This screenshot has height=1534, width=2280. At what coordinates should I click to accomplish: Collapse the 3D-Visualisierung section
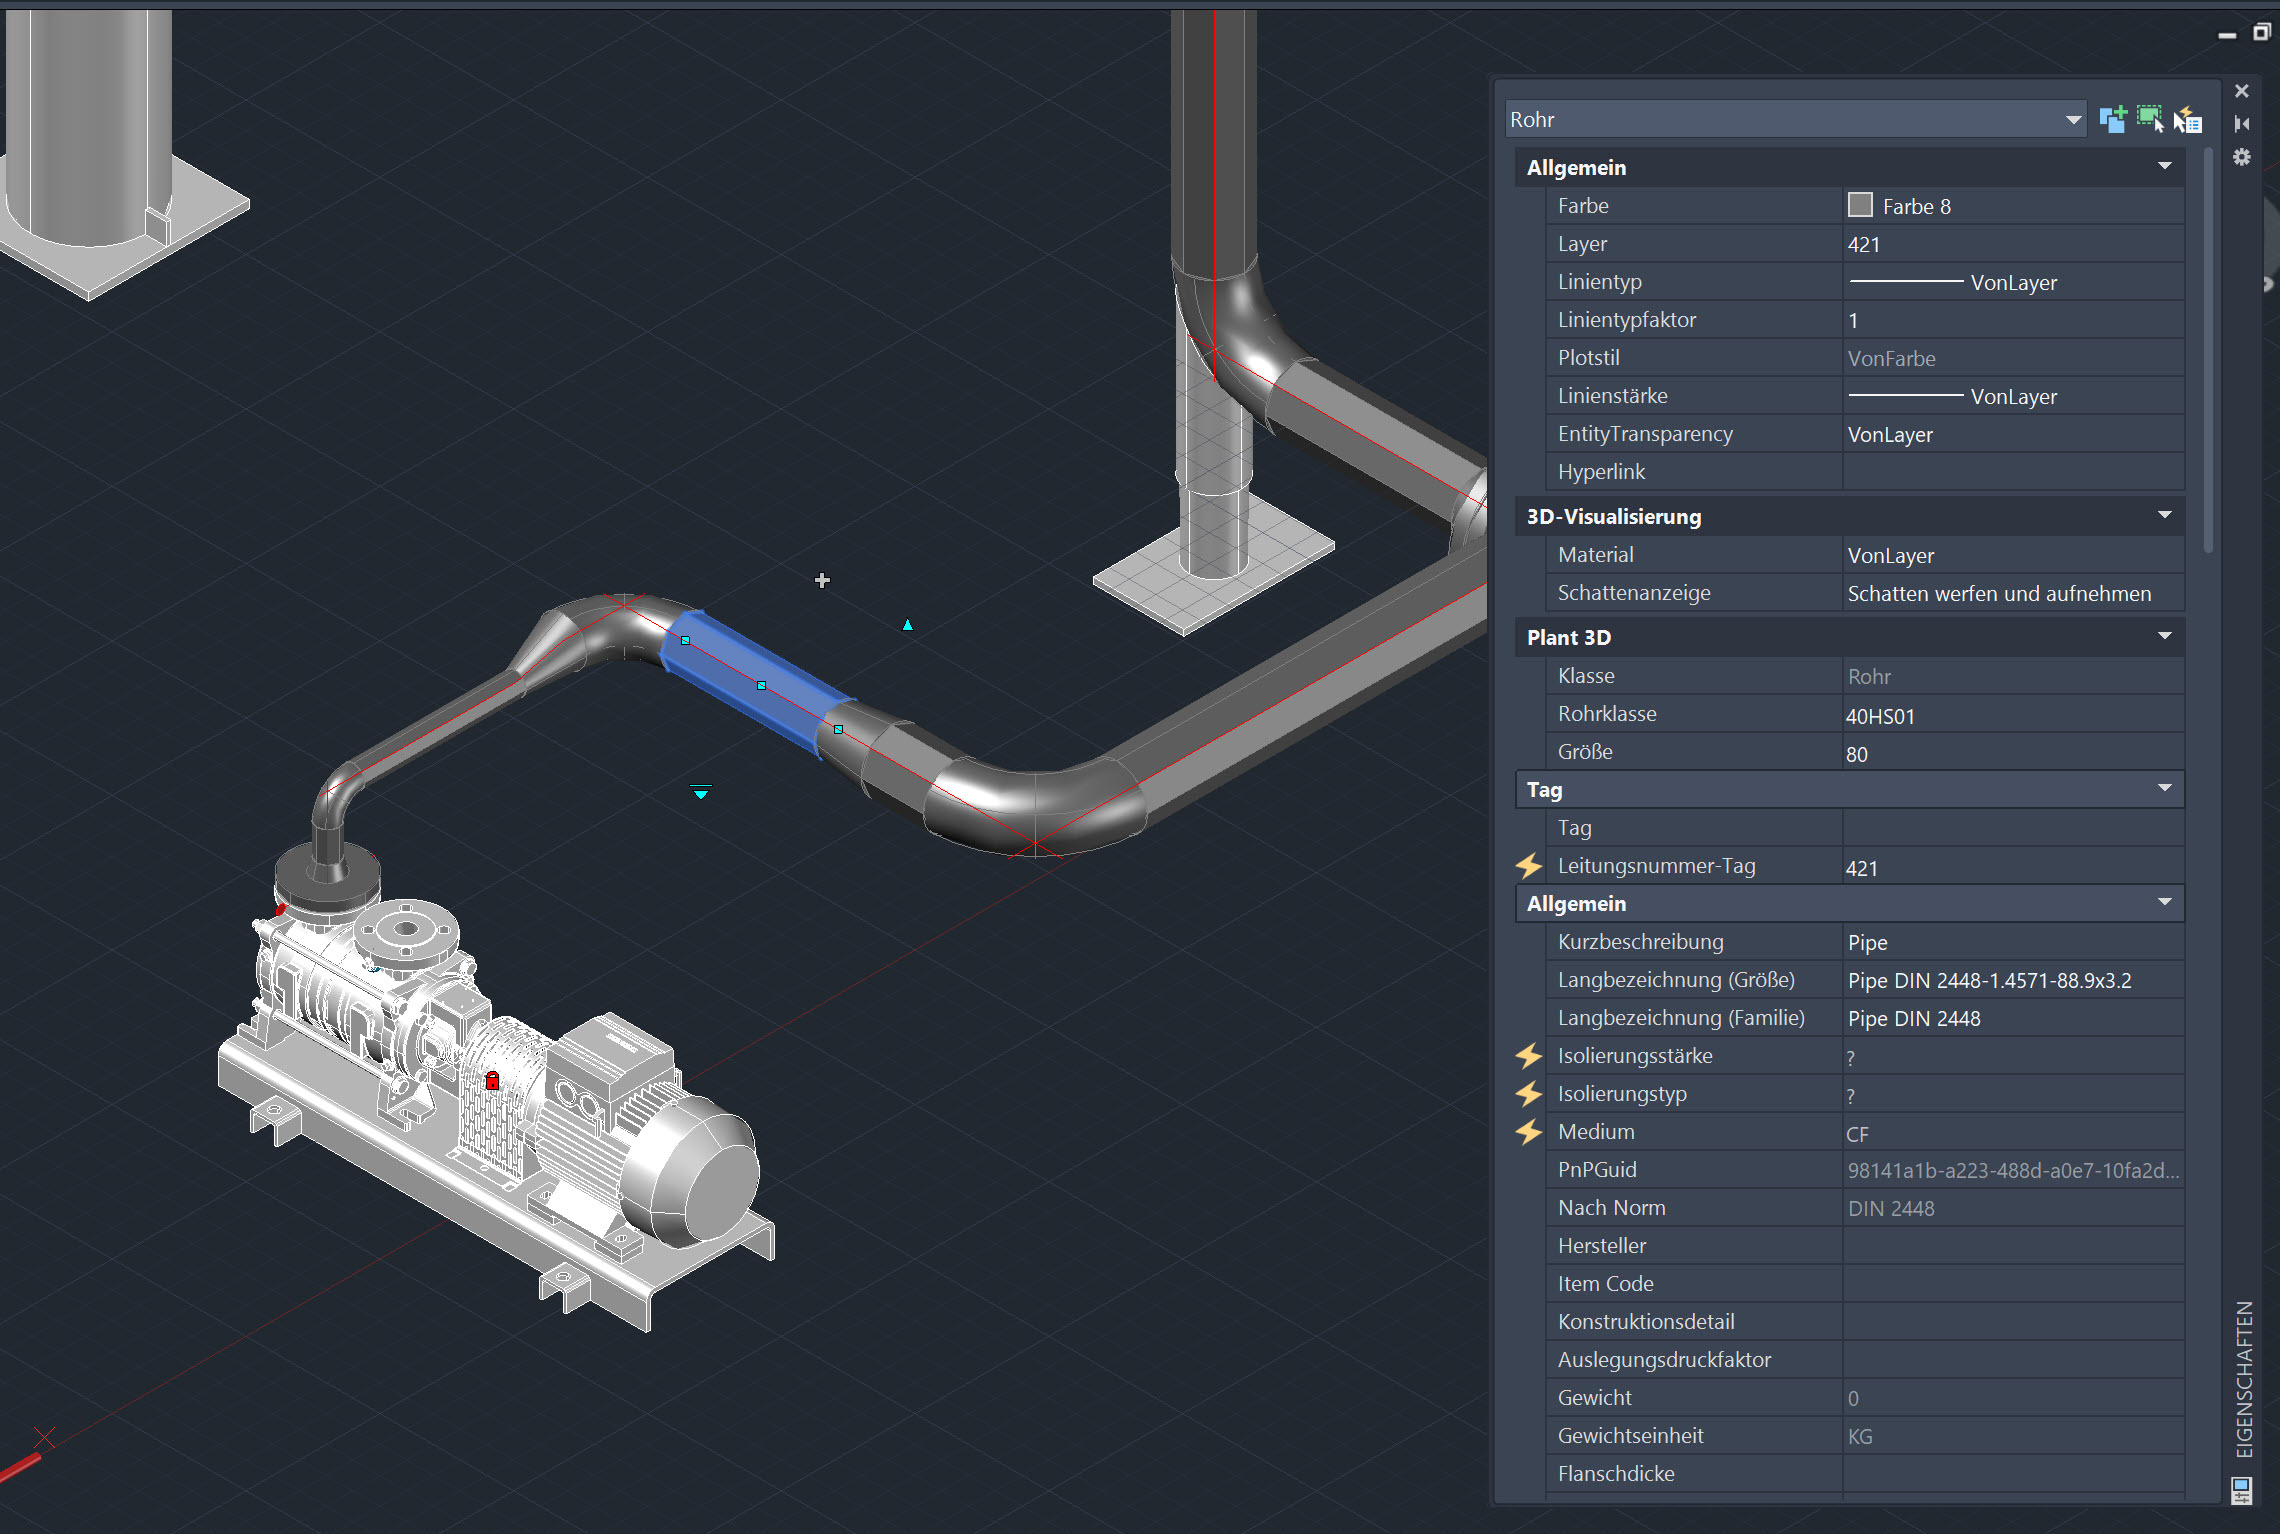(x=2164, y=516)
